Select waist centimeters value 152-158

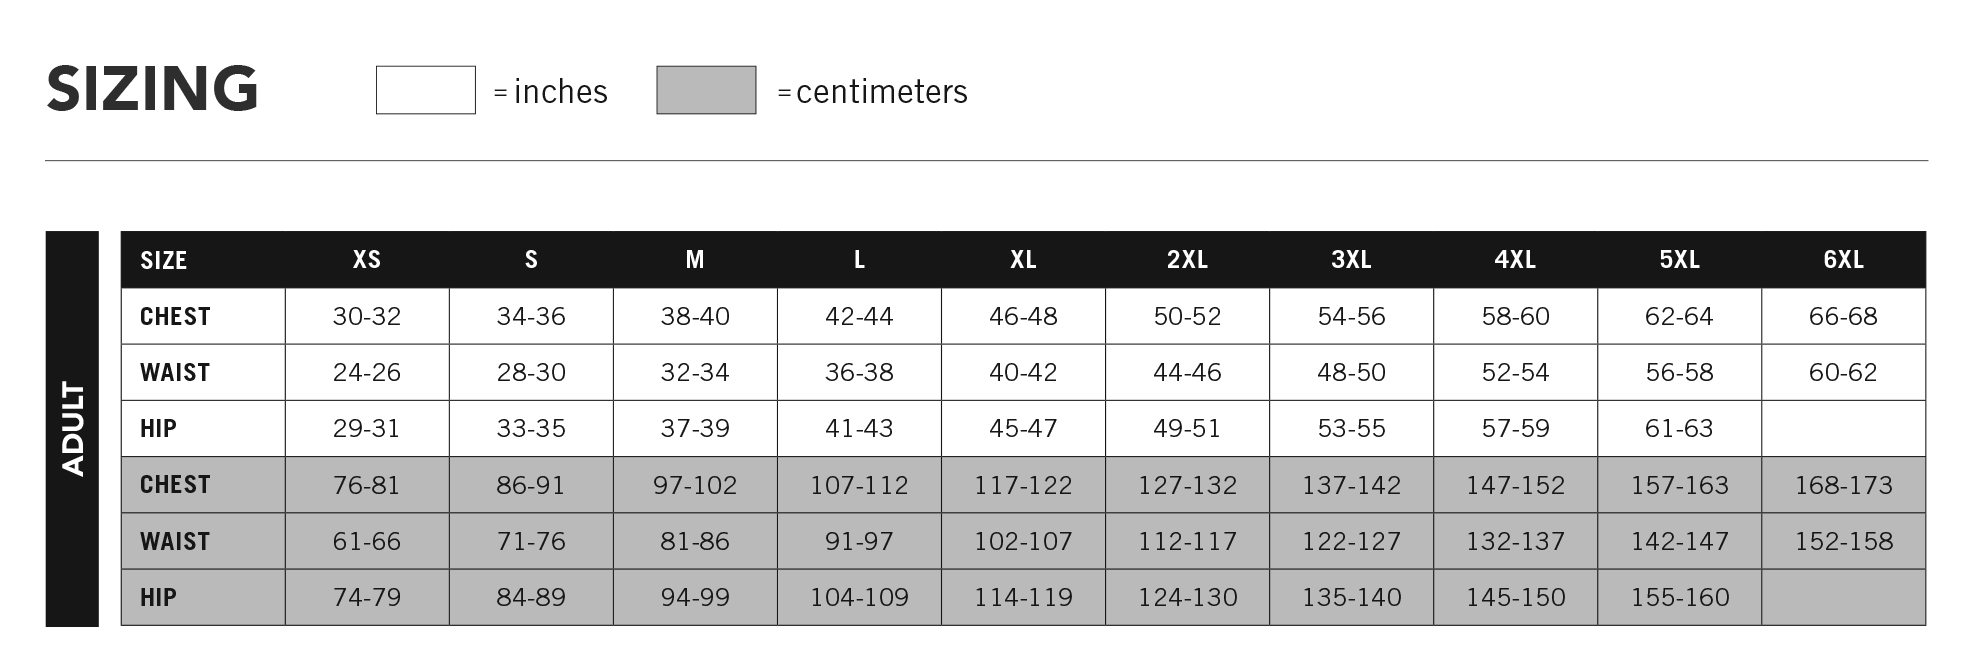pyautogui.click(x=1843, y=541)
